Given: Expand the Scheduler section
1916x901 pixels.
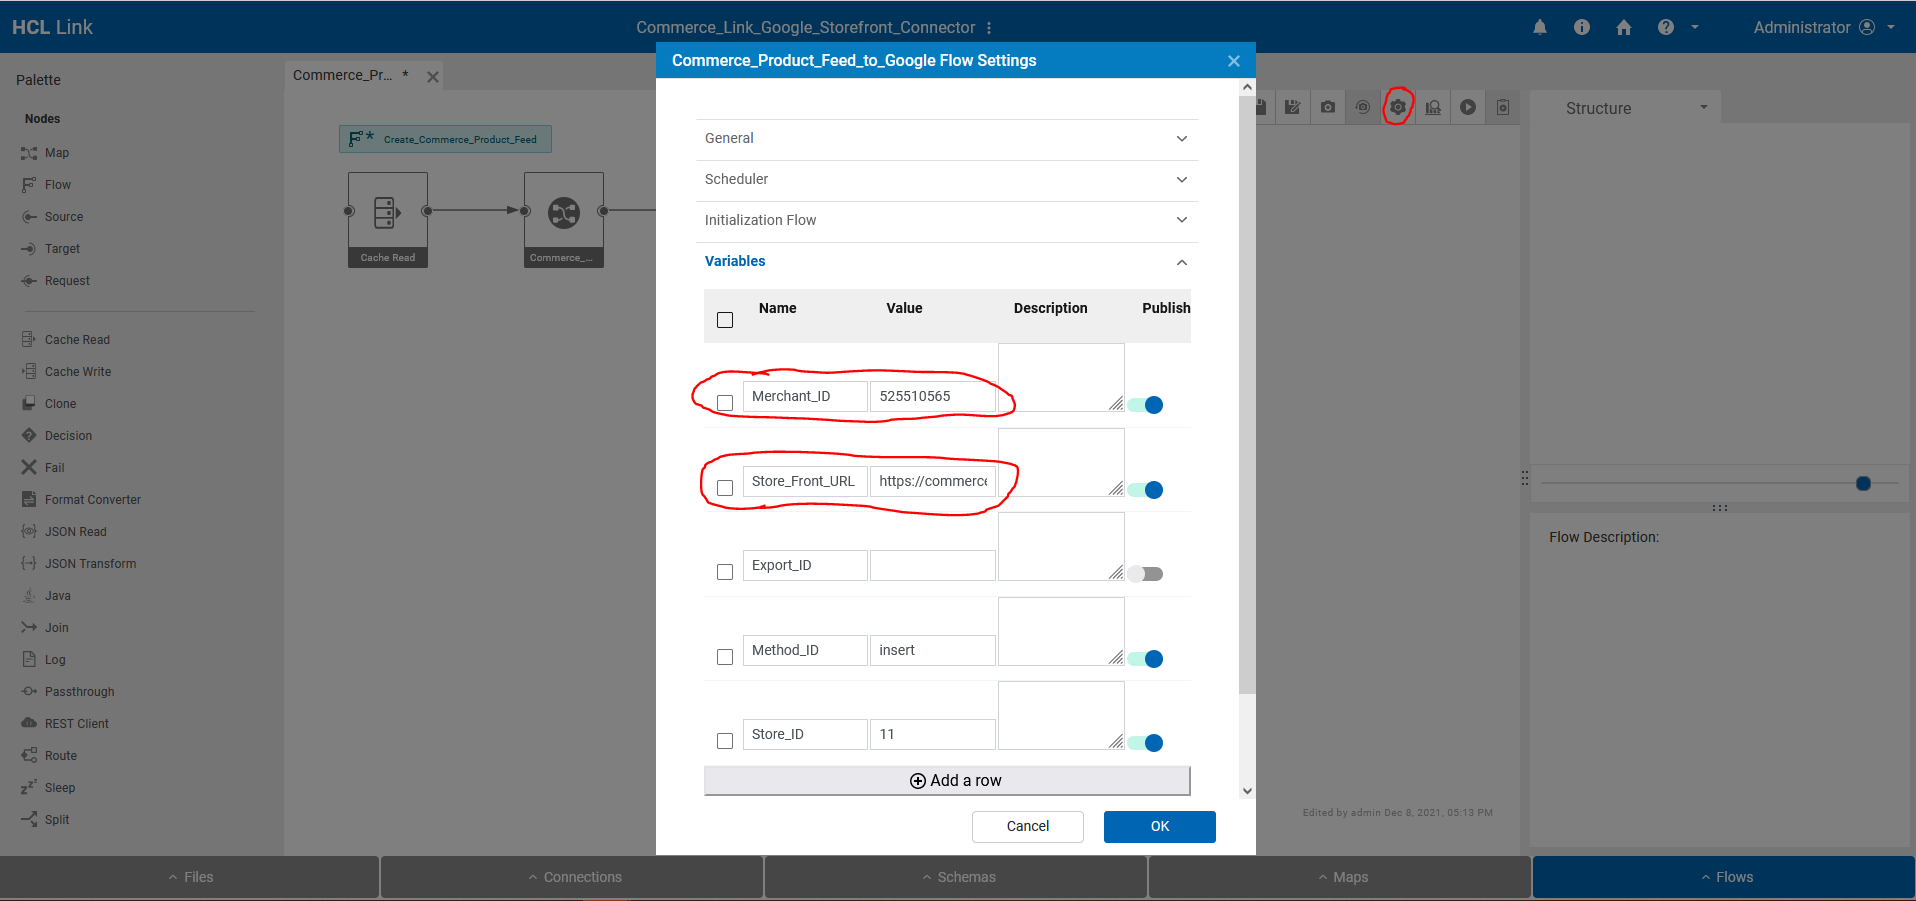Looking at the screenshot, I should [946, 180].
